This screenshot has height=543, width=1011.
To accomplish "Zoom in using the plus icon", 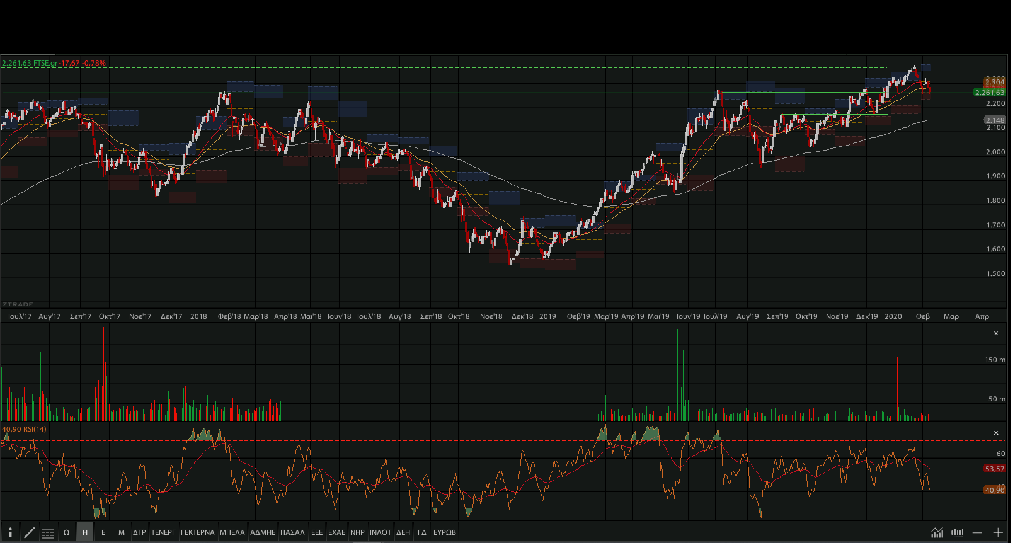I will pos(997,533).
